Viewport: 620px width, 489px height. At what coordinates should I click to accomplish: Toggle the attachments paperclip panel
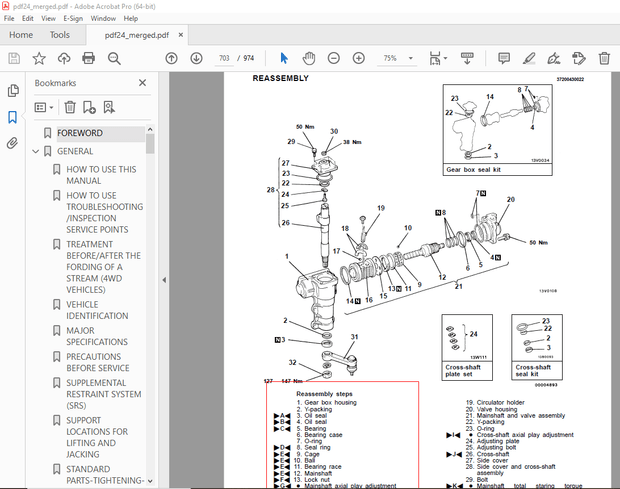pyautogui.click(x=13, y=143)
